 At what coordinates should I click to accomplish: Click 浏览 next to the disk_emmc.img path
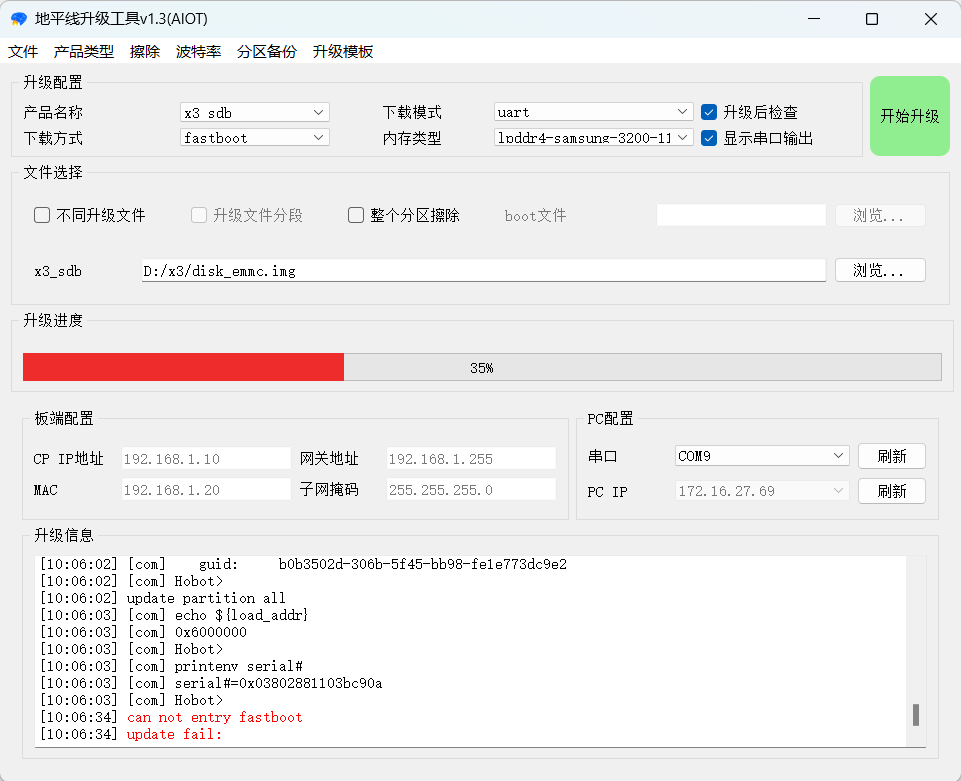point(880,270)
